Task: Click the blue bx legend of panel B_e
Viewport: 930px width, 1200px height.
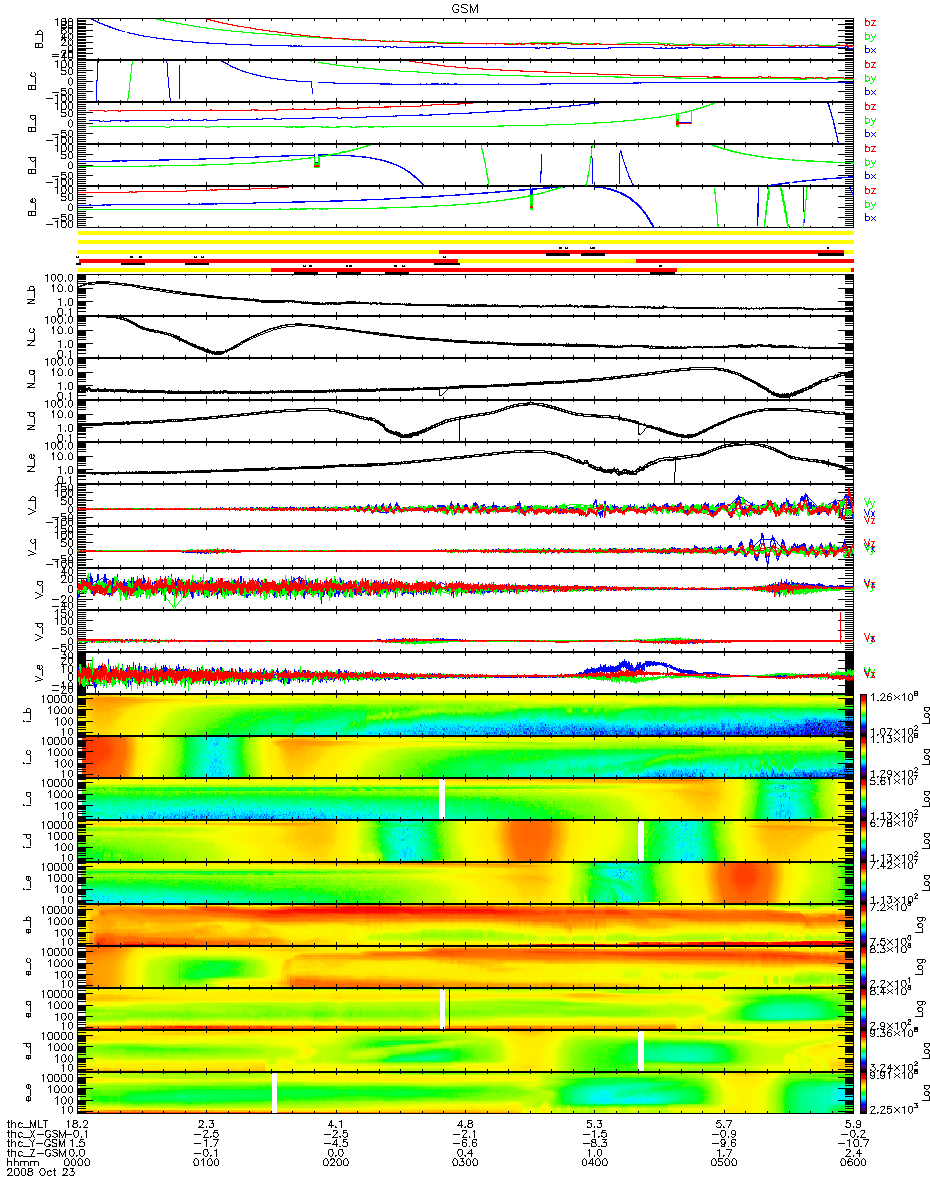Action: click(871, 218)
